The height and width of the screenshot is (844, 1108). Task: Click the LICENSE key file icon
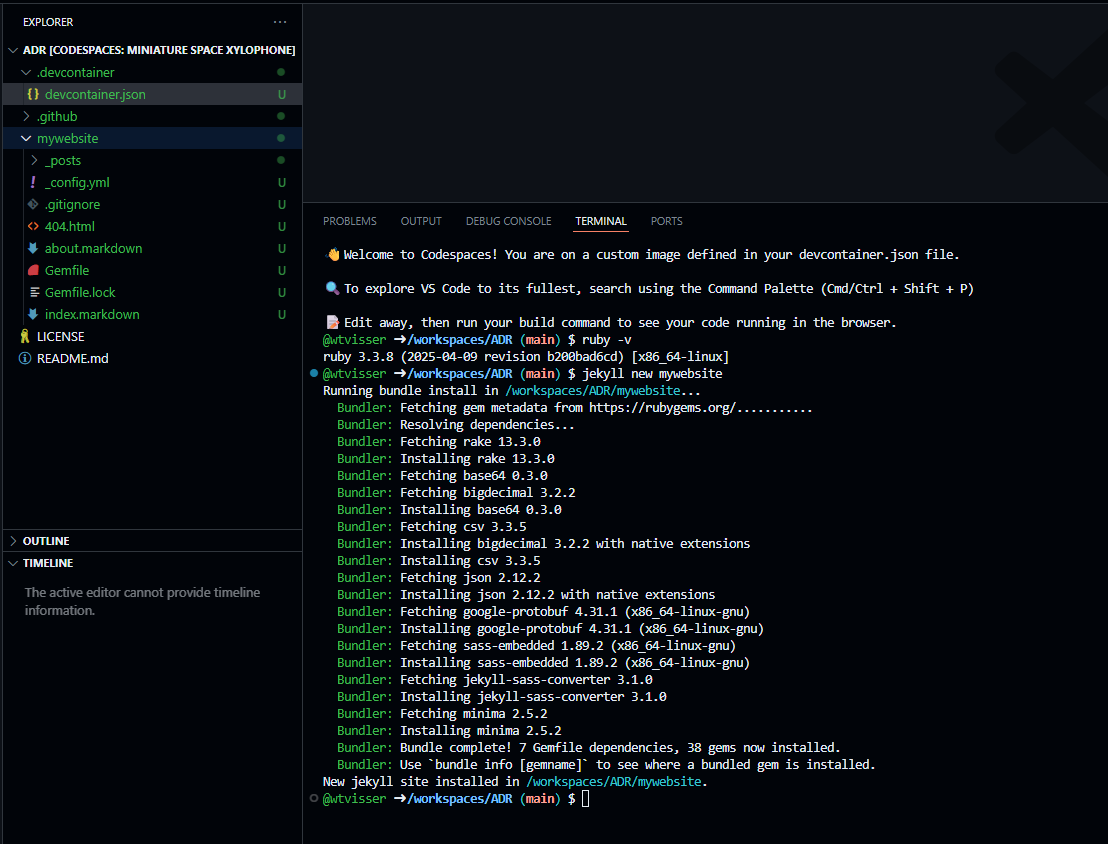click(25, 336)
